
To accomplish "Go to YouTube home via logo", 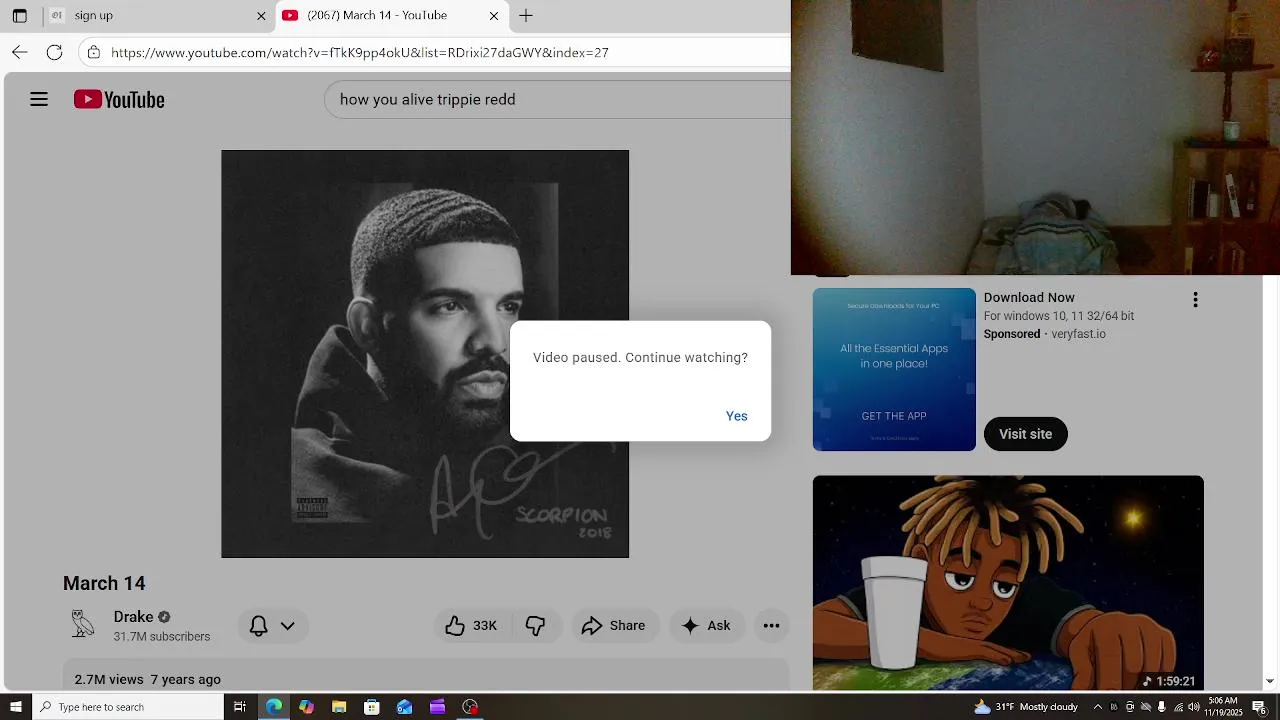I will (119, 99).
